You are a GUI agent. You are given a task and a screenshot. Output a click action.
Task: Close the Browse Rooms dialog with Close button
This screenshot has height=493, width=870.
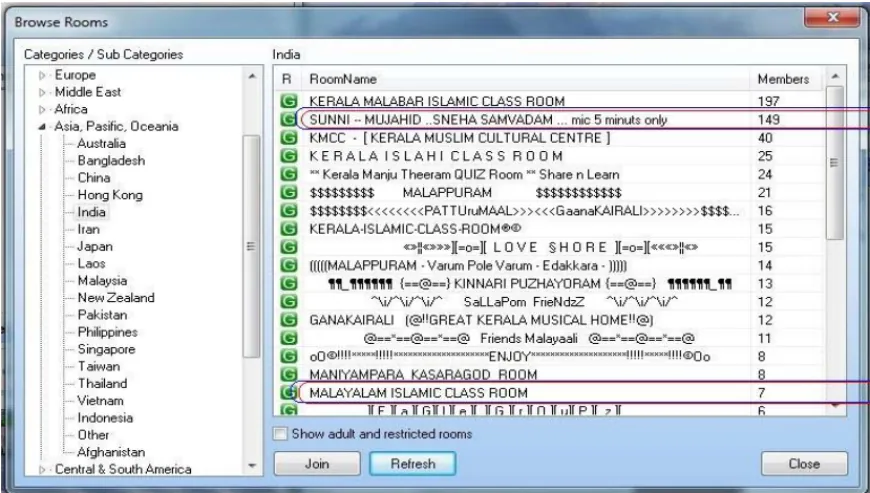point(803,464)
